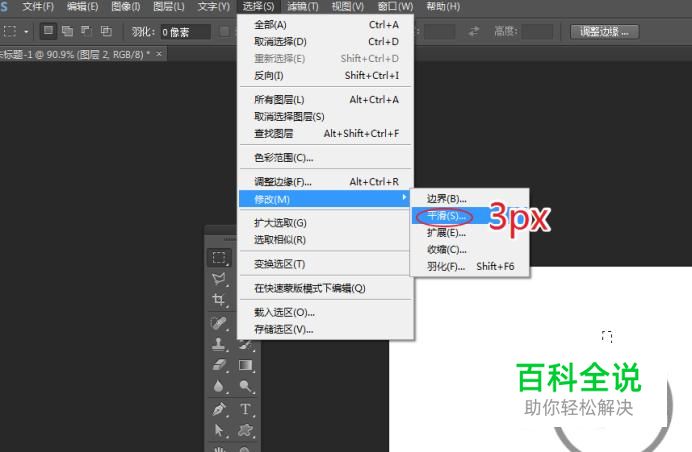Select the Path Selection arrow tool
The height and width of the screenshot is (452, 692).
pyautogui.click(x=219, y=430)
